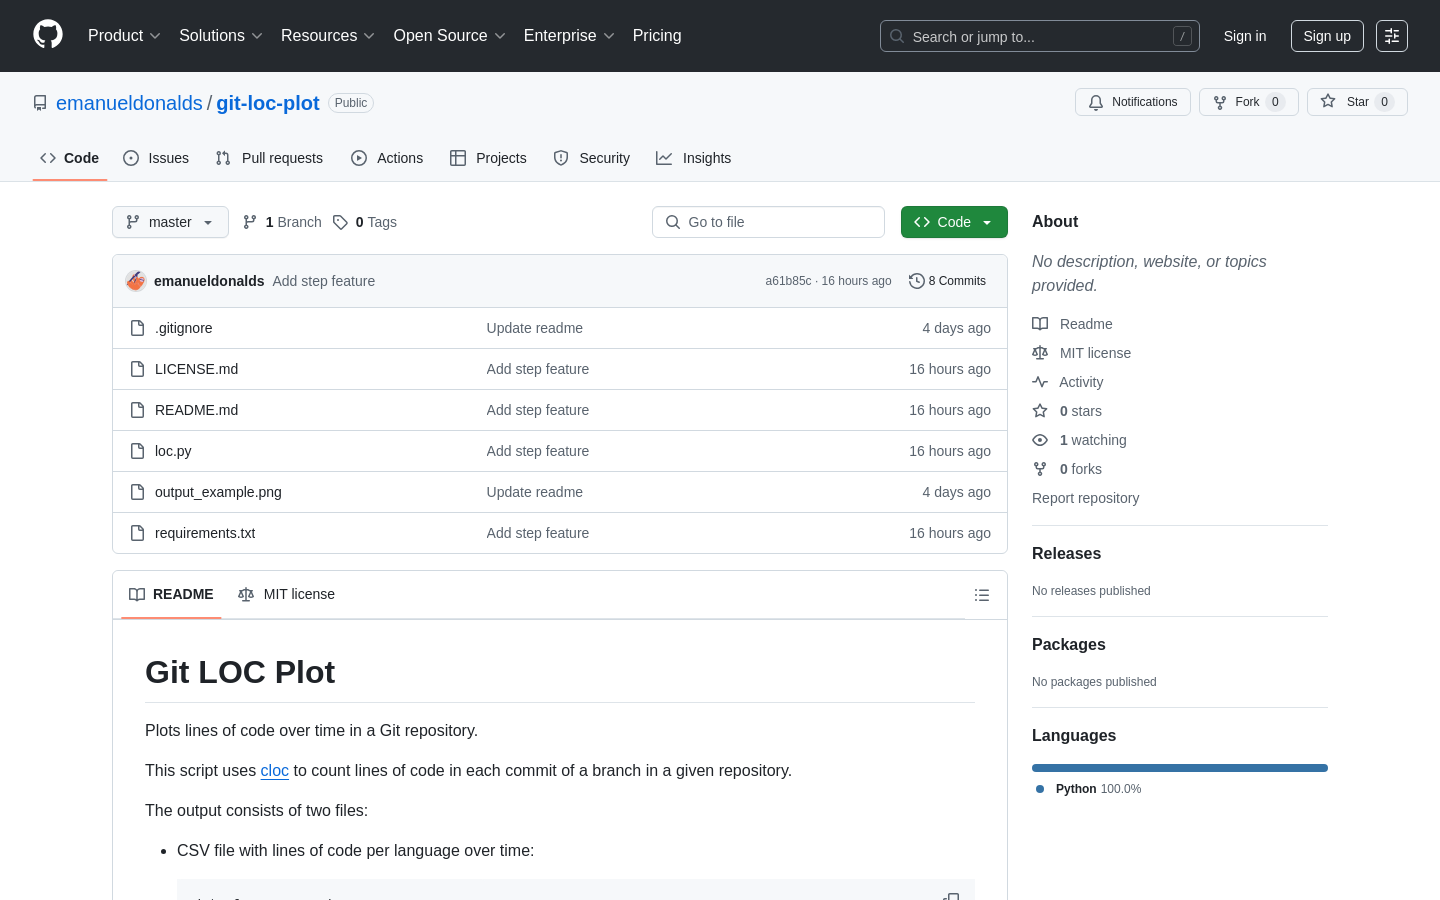View the 0 Tags page

point(365,222)
